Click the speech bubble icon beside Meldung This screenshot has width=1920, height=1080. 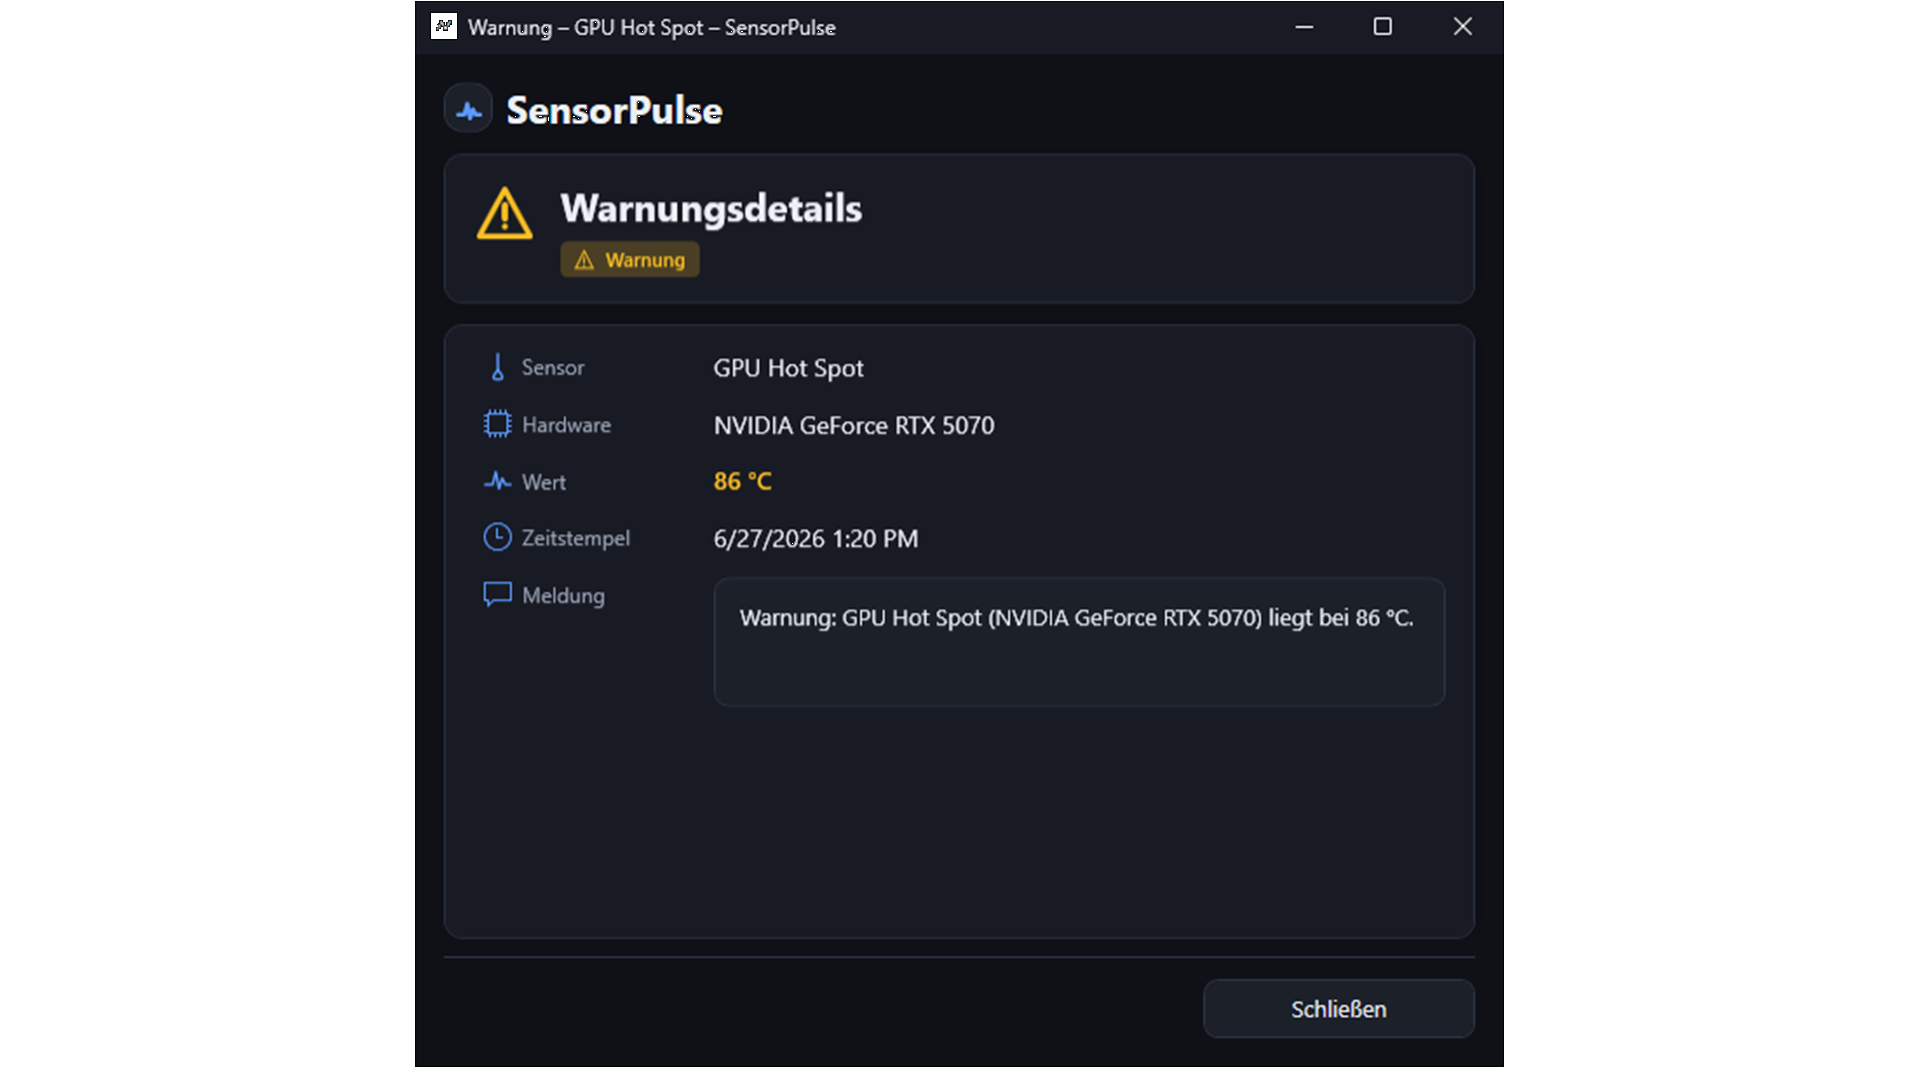click(497, 594)
